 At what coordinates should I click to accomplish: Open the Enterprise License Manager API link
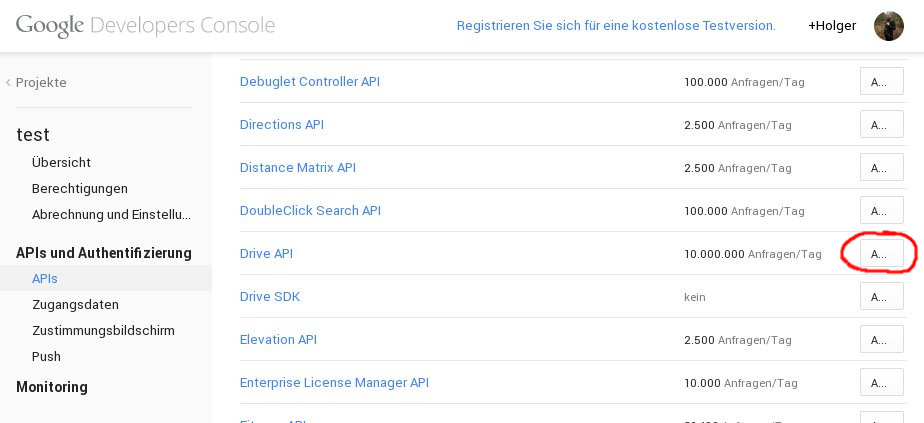(334, 382)
